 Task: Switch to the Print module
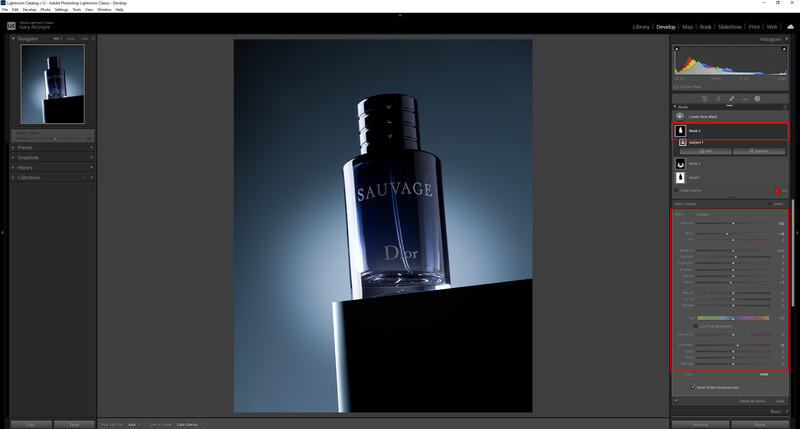(x=754, y=27)
